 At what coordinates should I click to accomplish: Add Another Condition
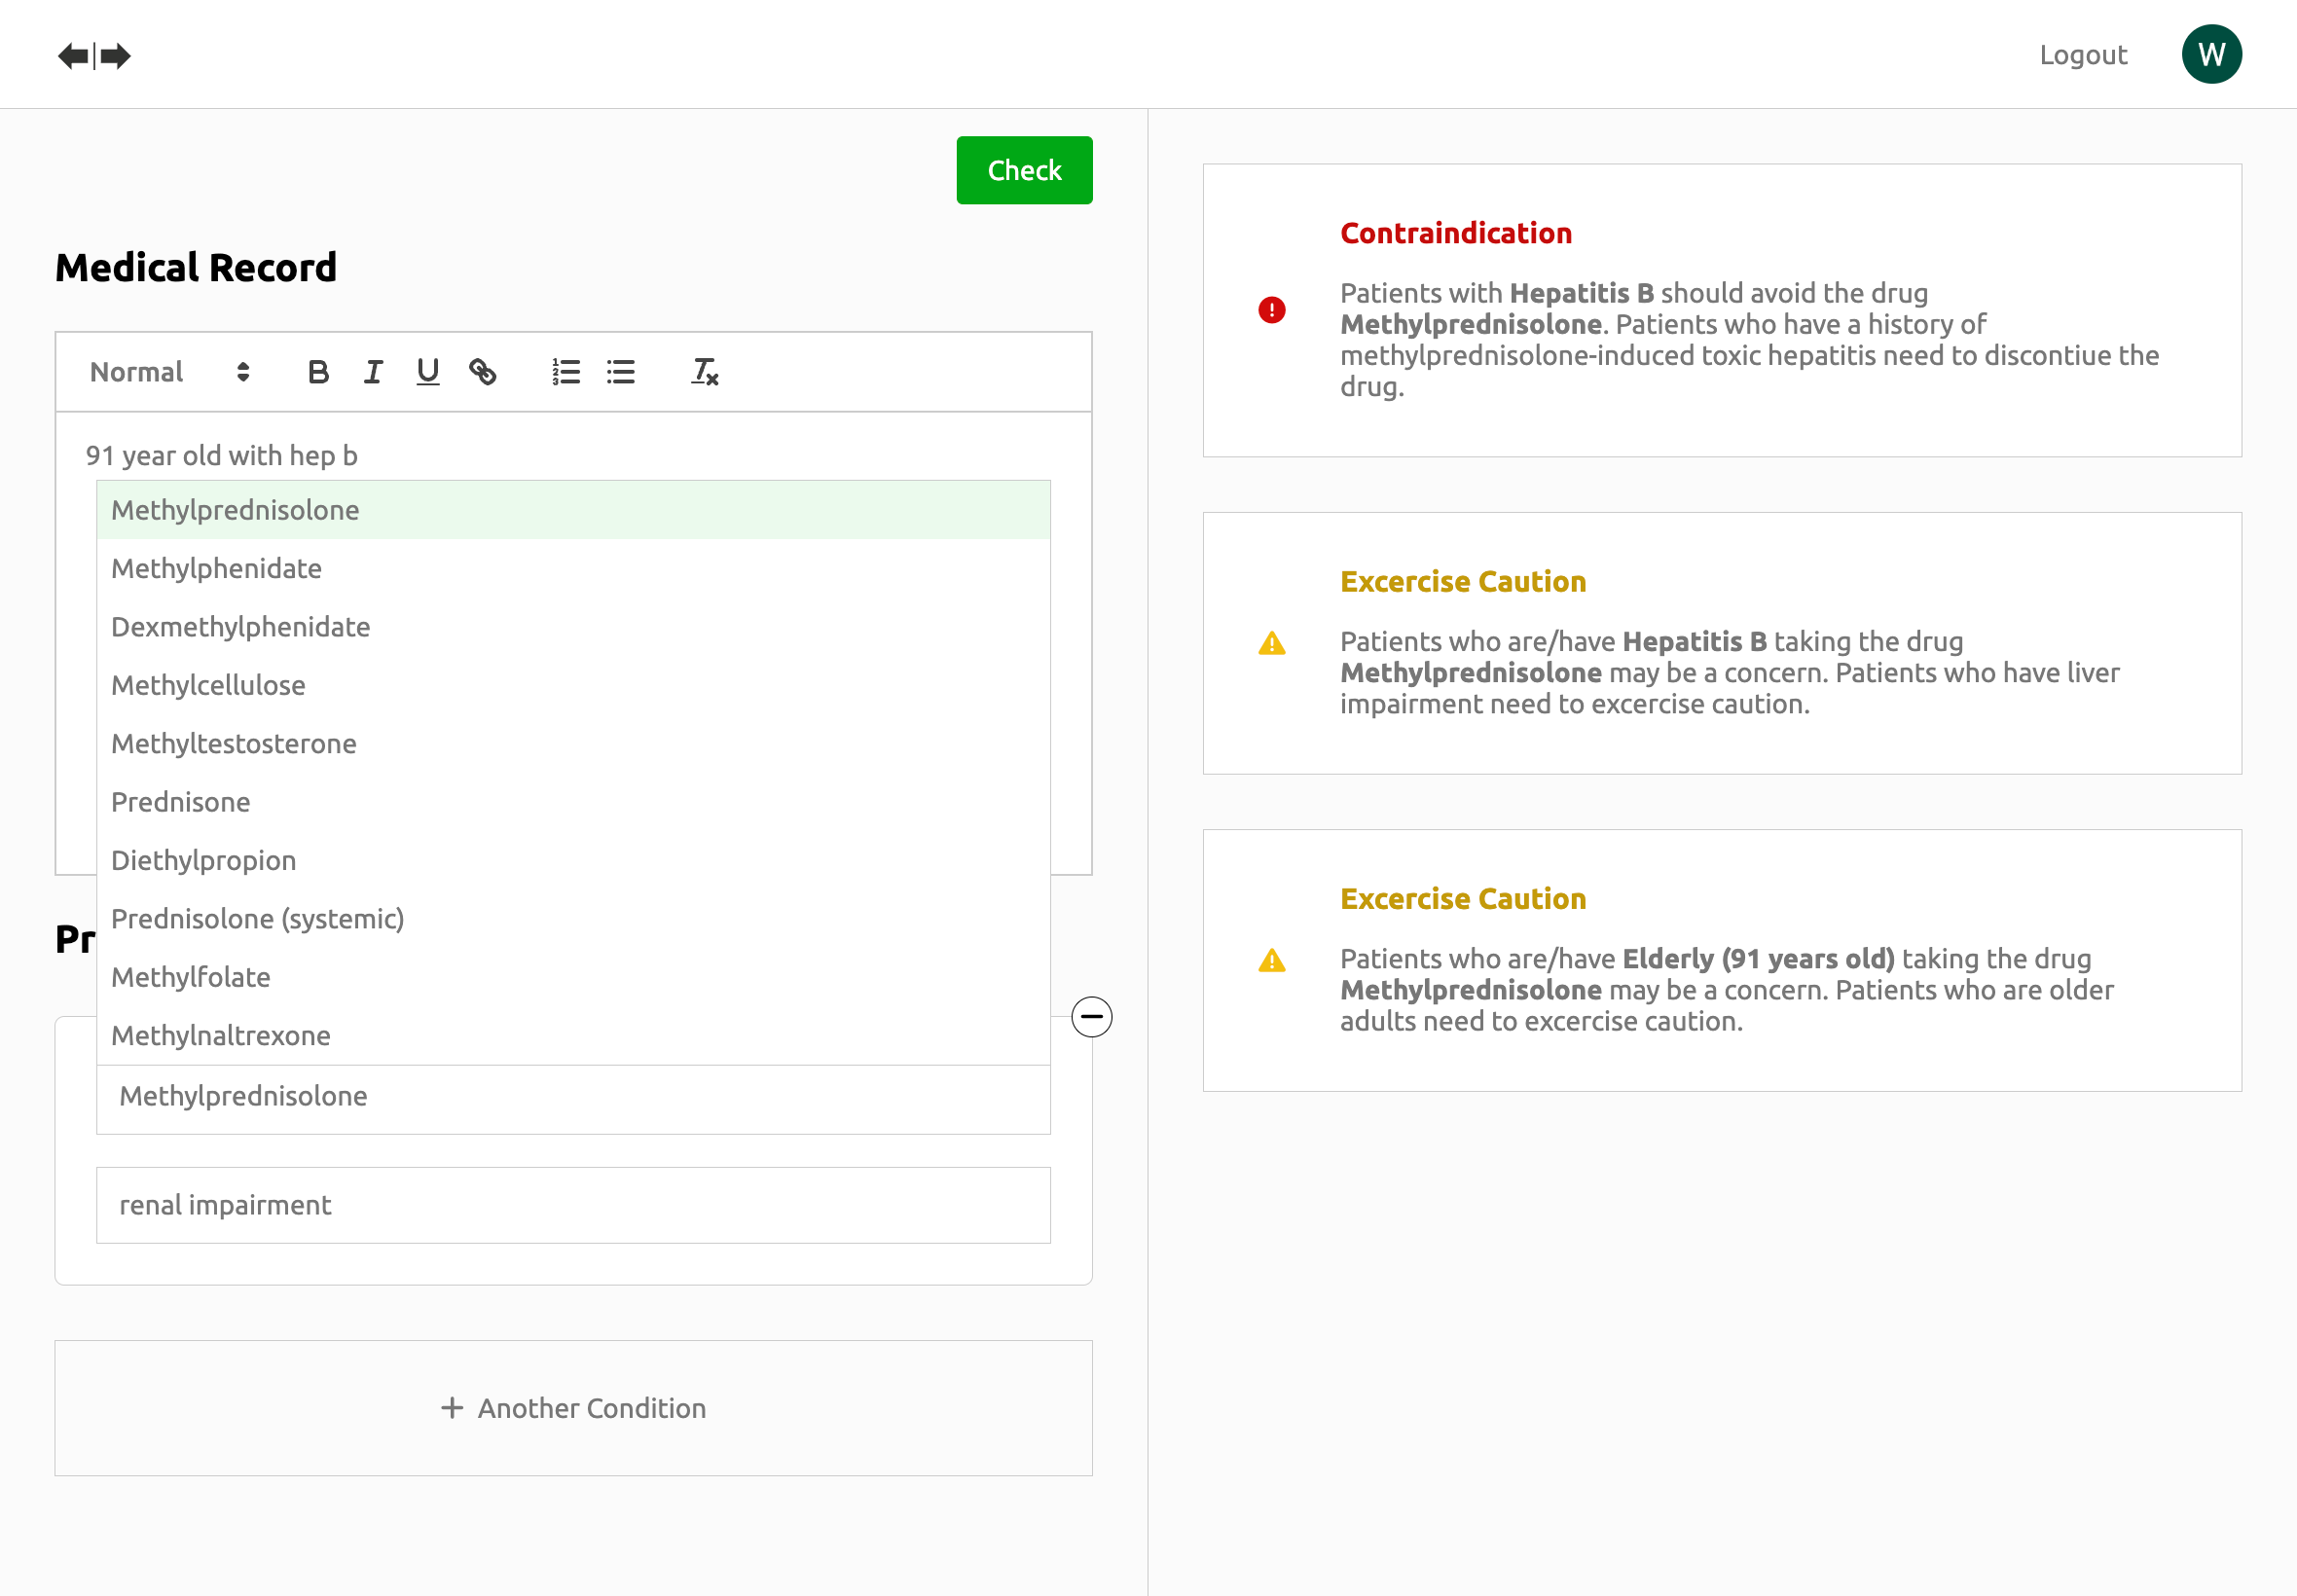tap(573, 1407)
